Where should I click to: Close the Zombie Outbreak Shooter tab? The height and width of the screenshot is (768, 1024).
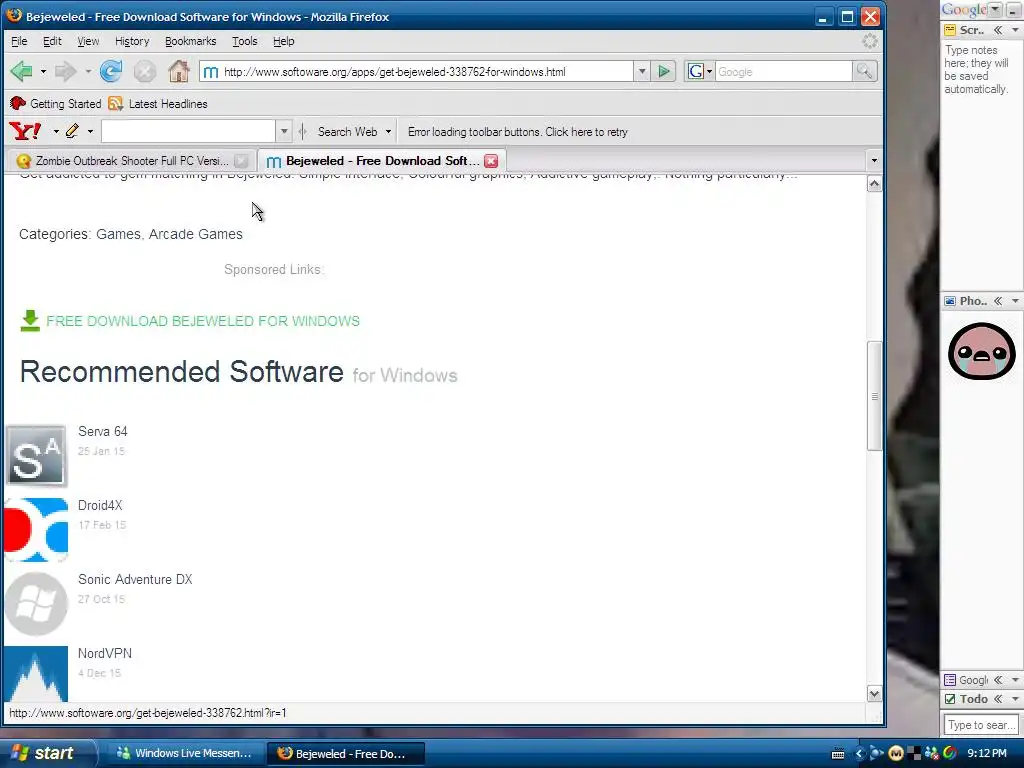tap(241, 161)
